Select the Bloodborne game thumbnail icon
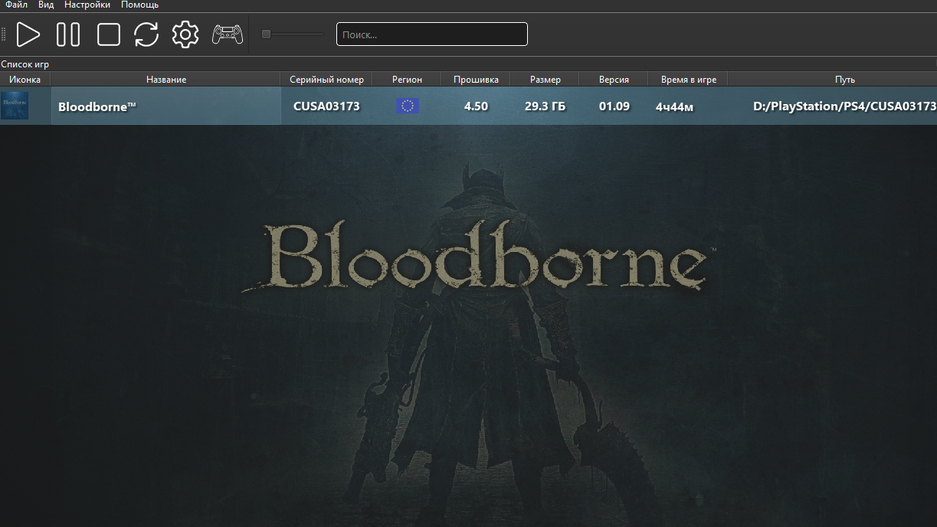The height and width of the screenshot is (527, 937). pyautogui.click(x=14, y=106)
